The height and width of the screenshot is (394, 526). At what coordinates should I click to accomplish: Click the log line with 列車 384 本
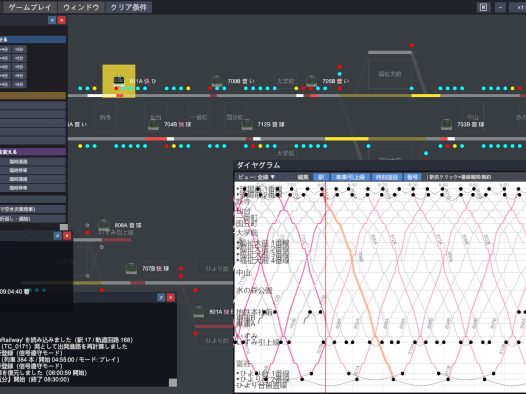[x=60, y=359]
